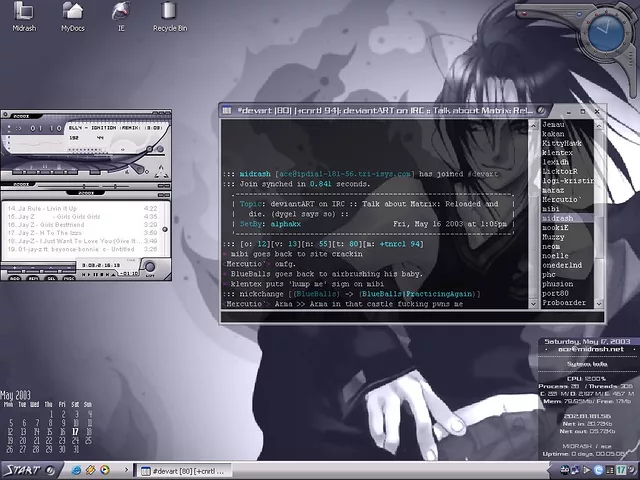Click the playlist ADD button

[15, 278]
